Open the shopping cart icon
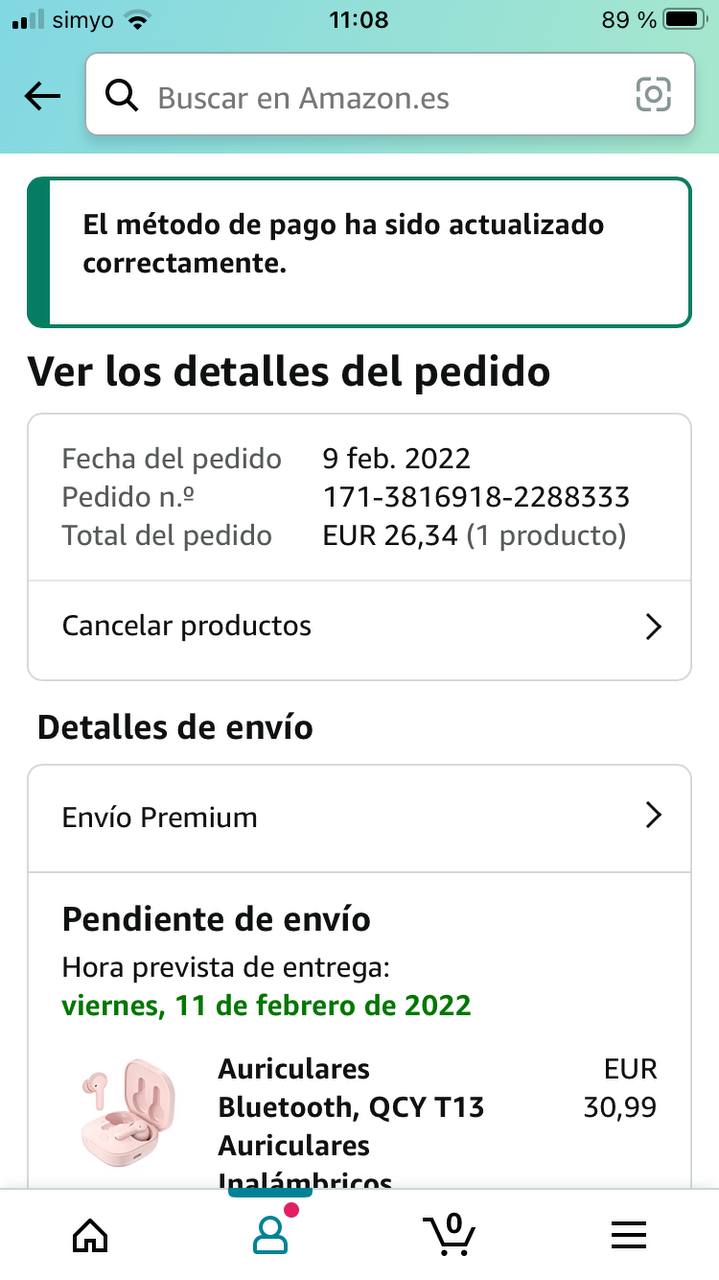The height and width of the screenshot is (1280, 719). pos(449,1234)
